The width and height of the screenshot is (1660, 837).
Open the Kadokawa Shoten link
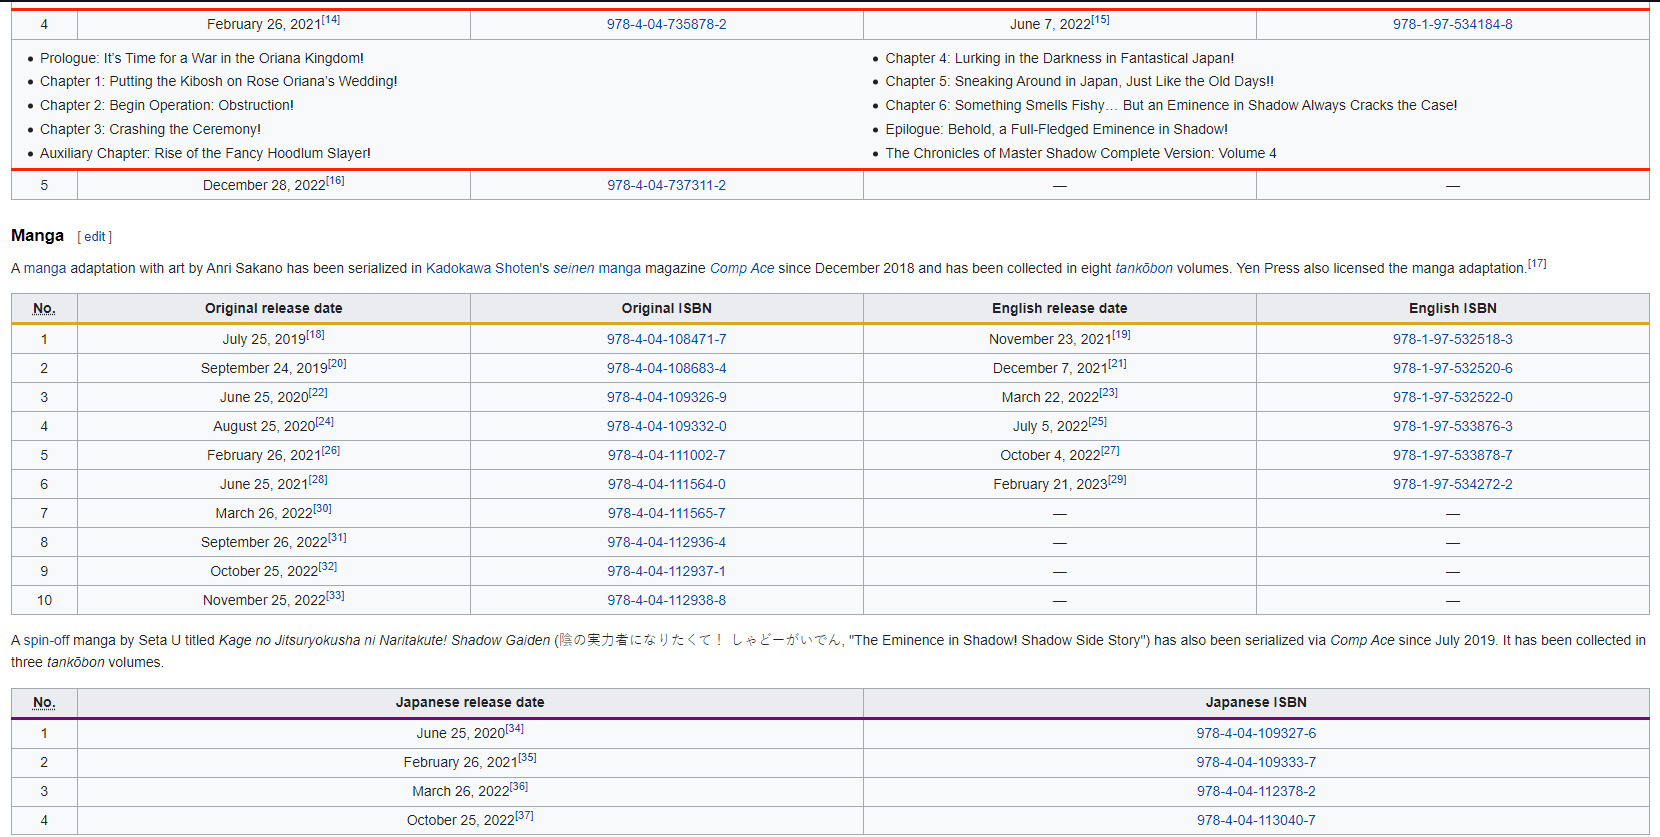click(x=482, y=268)
